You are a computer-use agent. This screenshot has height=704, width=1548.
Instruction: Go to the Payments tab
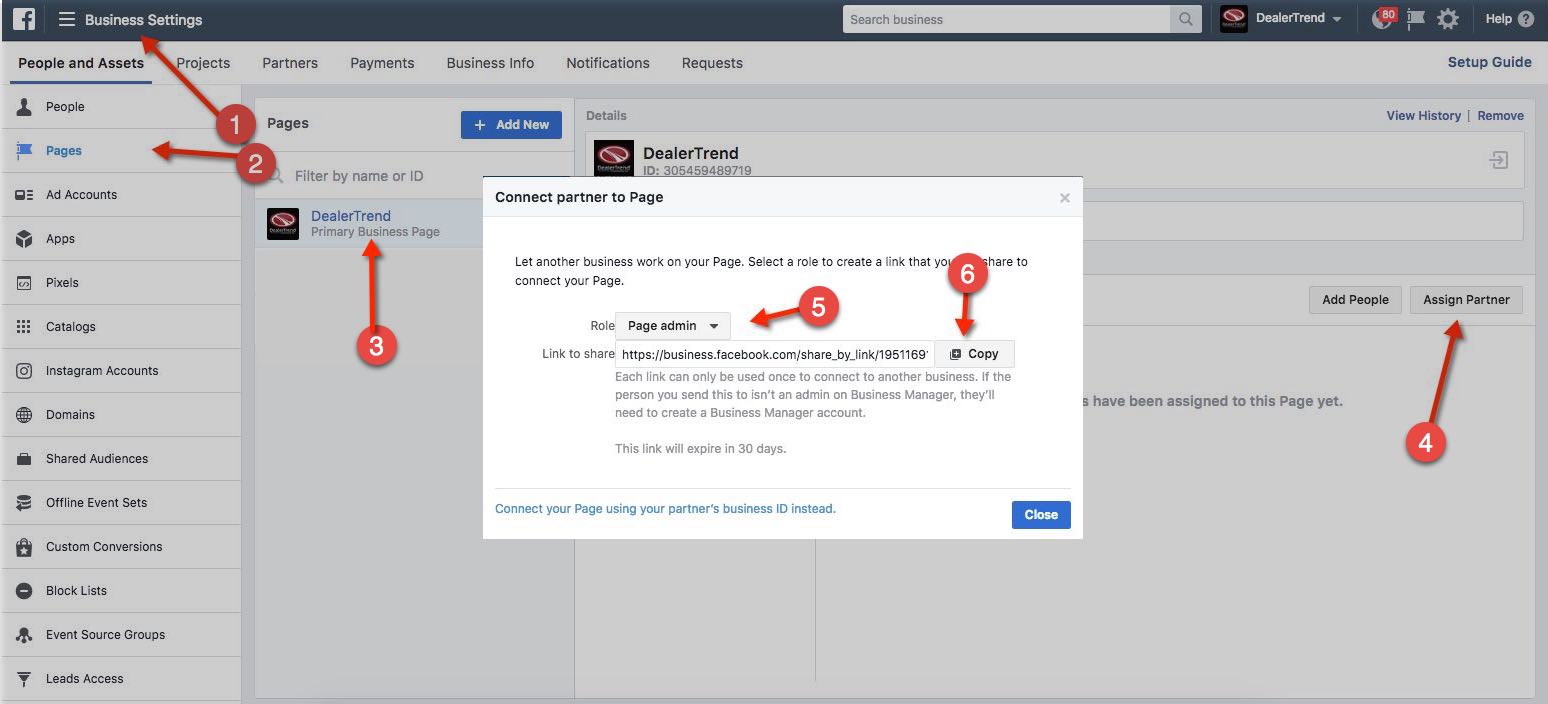(x=382, y=63)
